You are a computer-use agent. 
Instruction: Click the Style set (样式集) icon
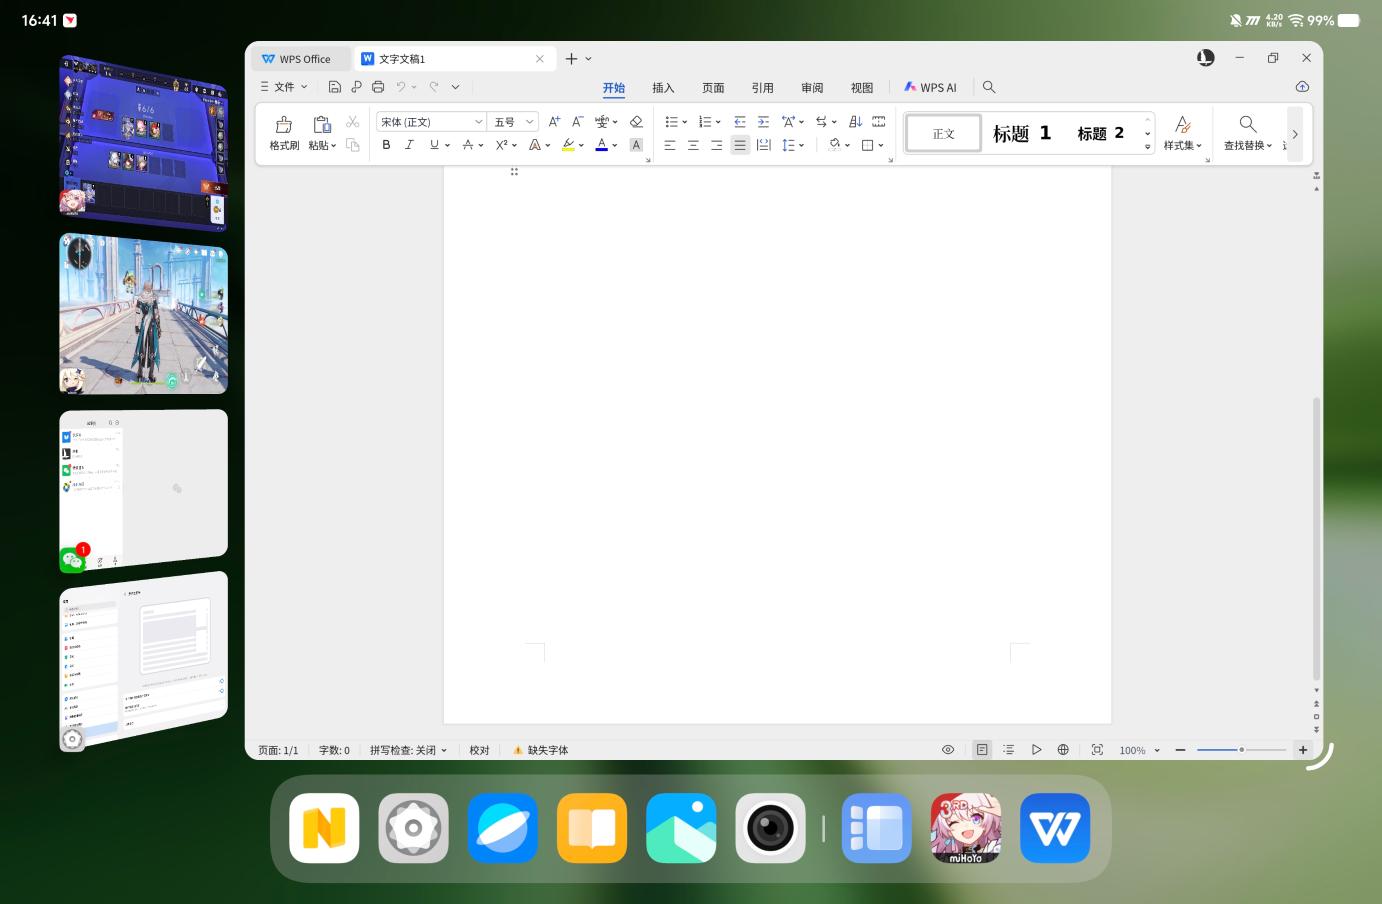[1183, 124]
